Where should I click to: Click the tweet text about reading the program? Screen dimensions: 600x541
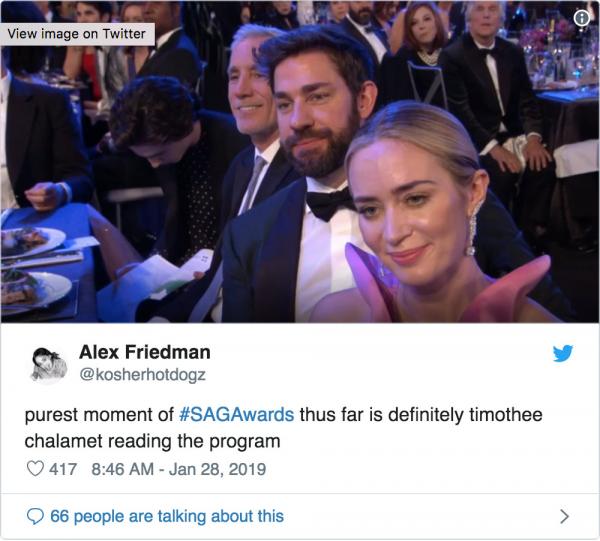click(x=283, y=428)
